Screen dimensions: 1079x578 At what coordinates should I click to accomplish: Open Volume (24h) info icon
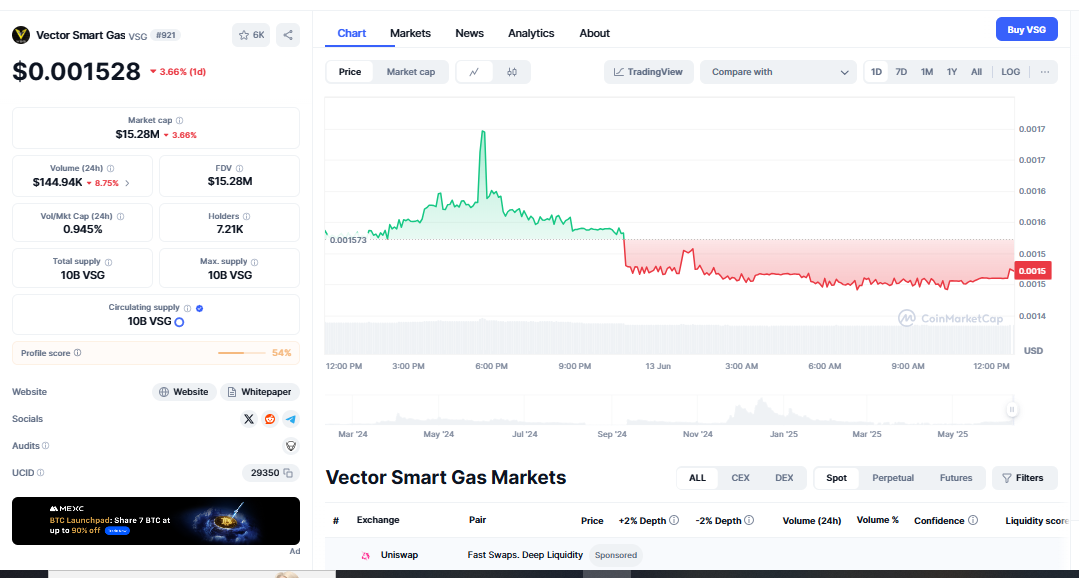click(x=110, y=168)
